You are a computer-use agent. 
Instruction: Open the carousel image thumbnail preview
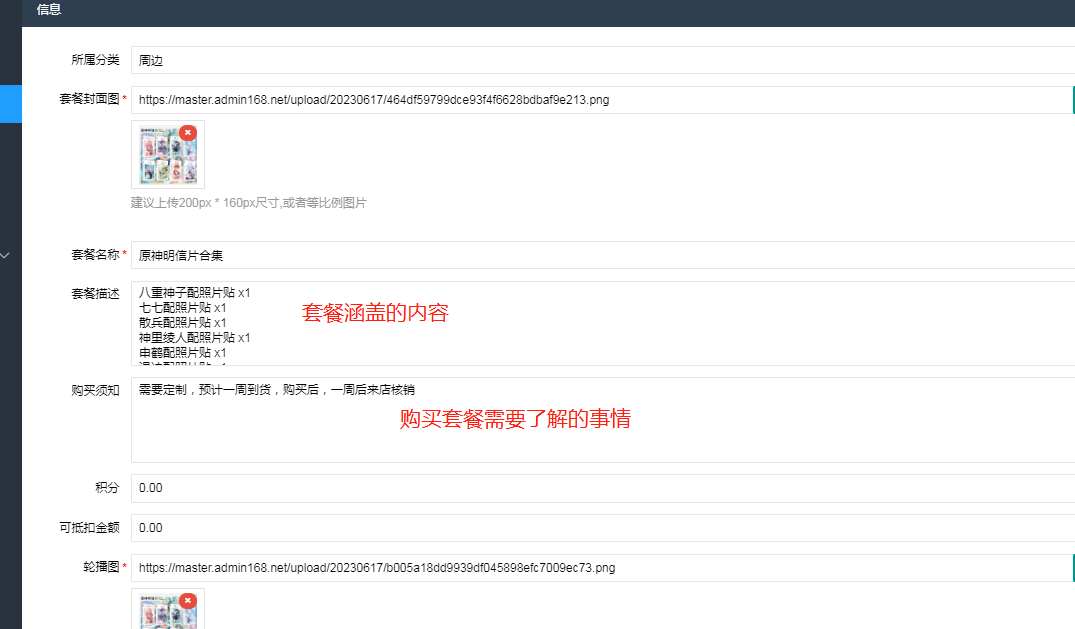click(x=167, y=609)
